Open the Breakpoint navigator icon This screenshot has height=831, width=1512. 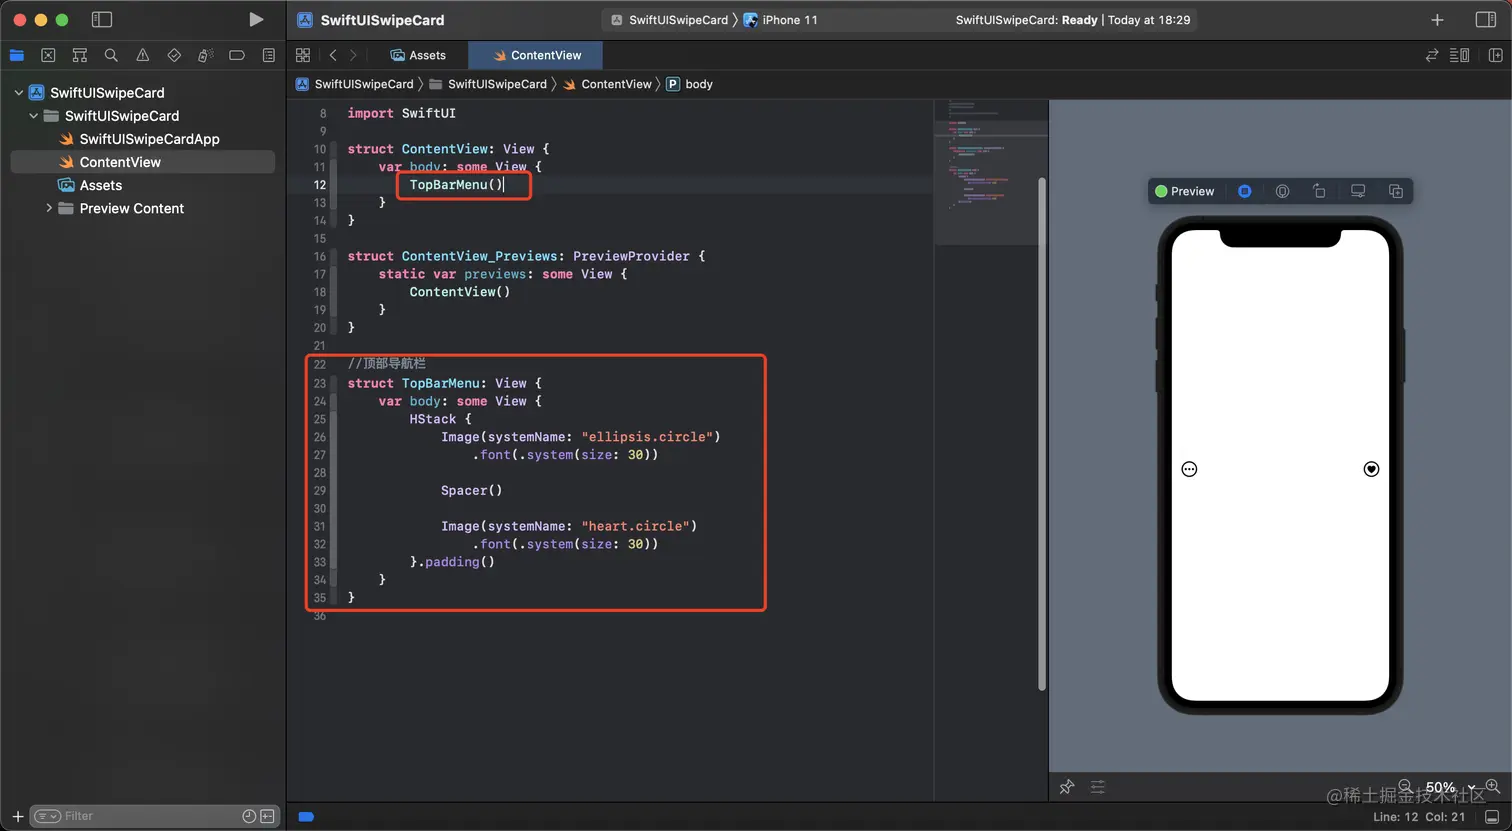(237, 55)
